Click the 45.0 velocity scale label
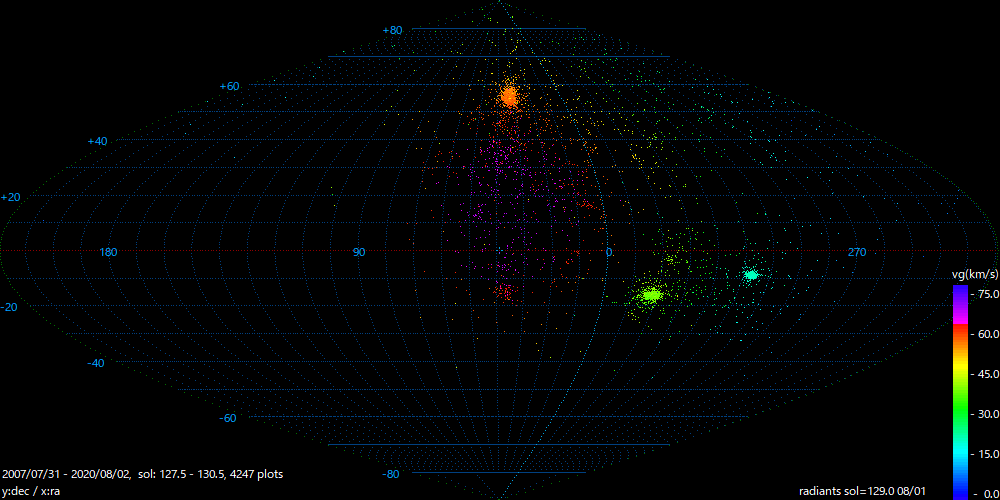Image resolution: width=1000 pixels, height=500 pixels. [x=984, y=374]
